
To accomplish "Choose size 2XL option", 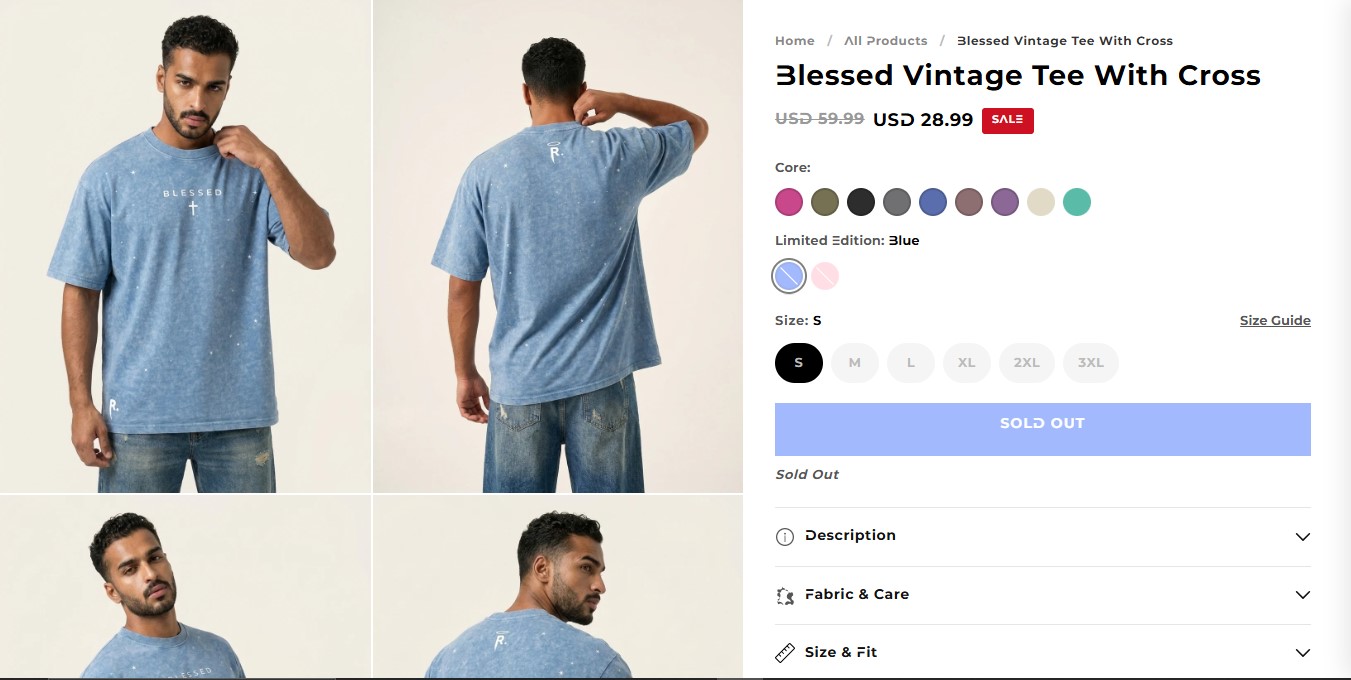I will coord(1027,363).
